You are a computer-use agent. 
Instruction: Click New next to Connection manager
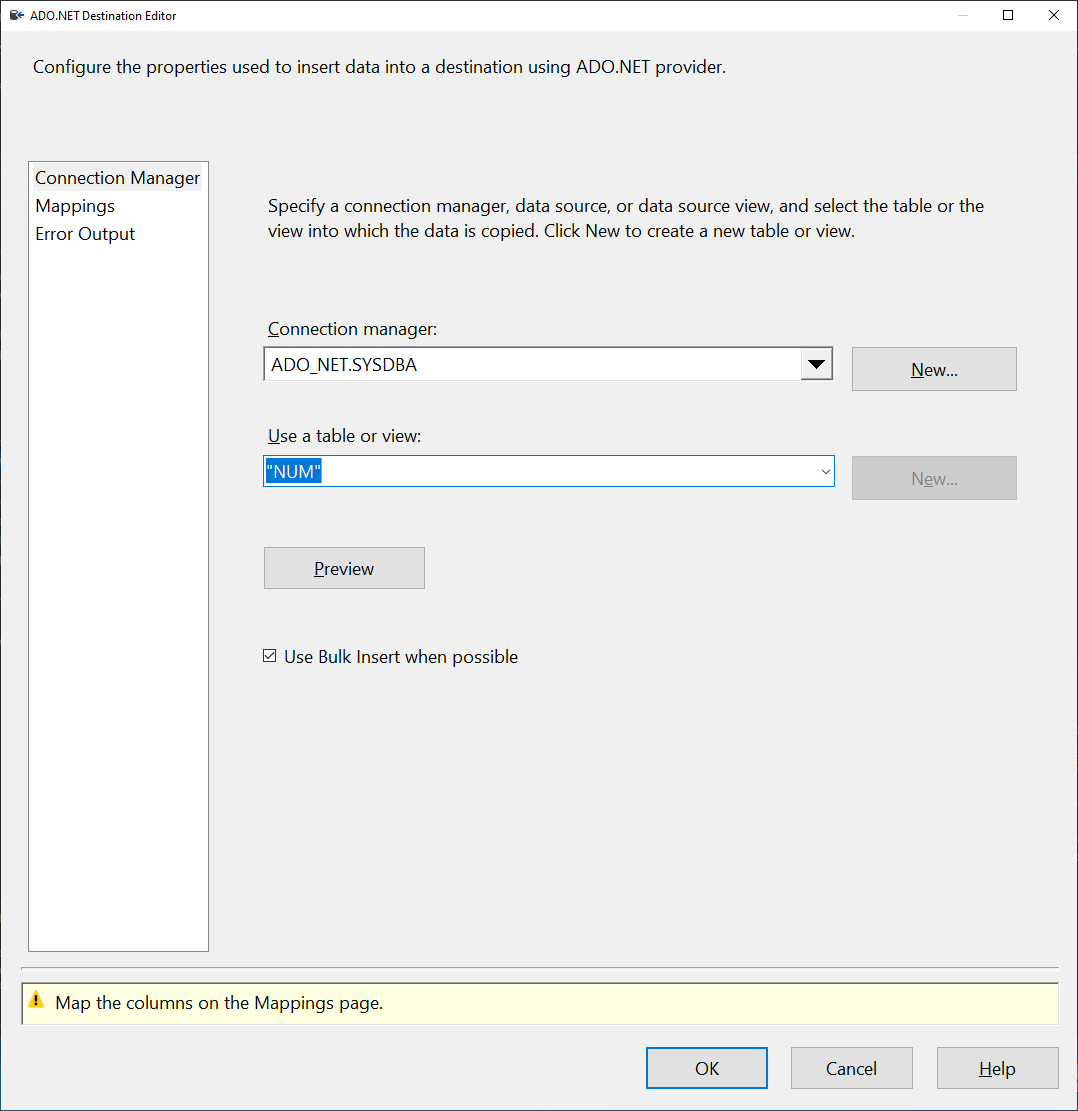pos(934,369)
